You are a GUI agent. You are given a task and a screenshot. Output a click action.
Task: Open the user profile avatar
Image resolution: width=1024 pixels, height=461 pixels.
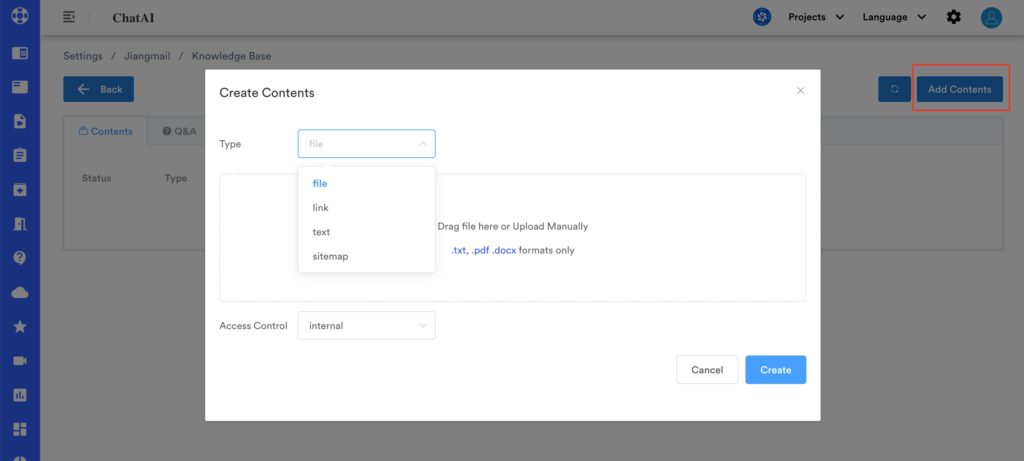(991, 17)
